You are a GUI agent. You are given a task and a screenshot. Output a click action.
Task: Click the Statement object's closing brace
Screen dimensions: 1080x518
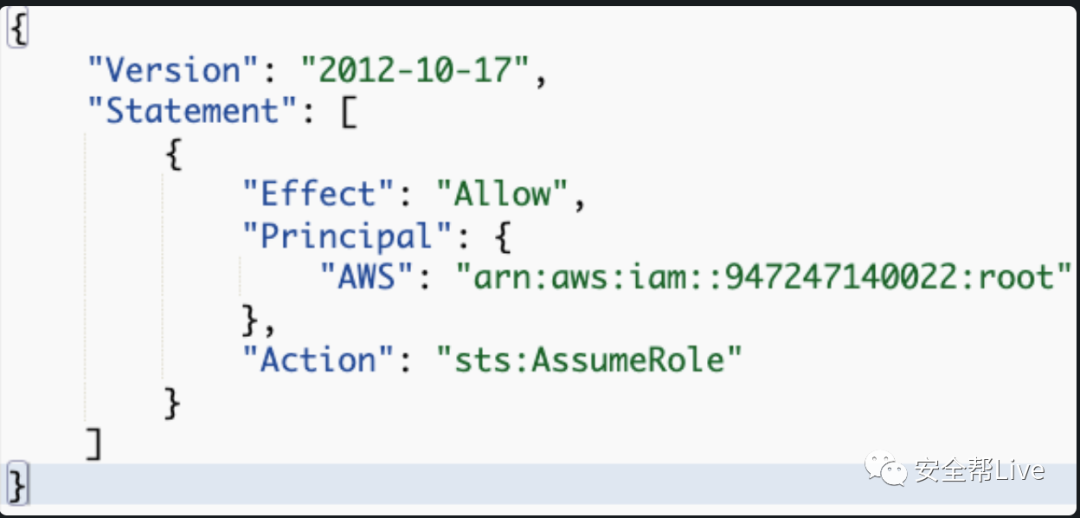point(173,404)
